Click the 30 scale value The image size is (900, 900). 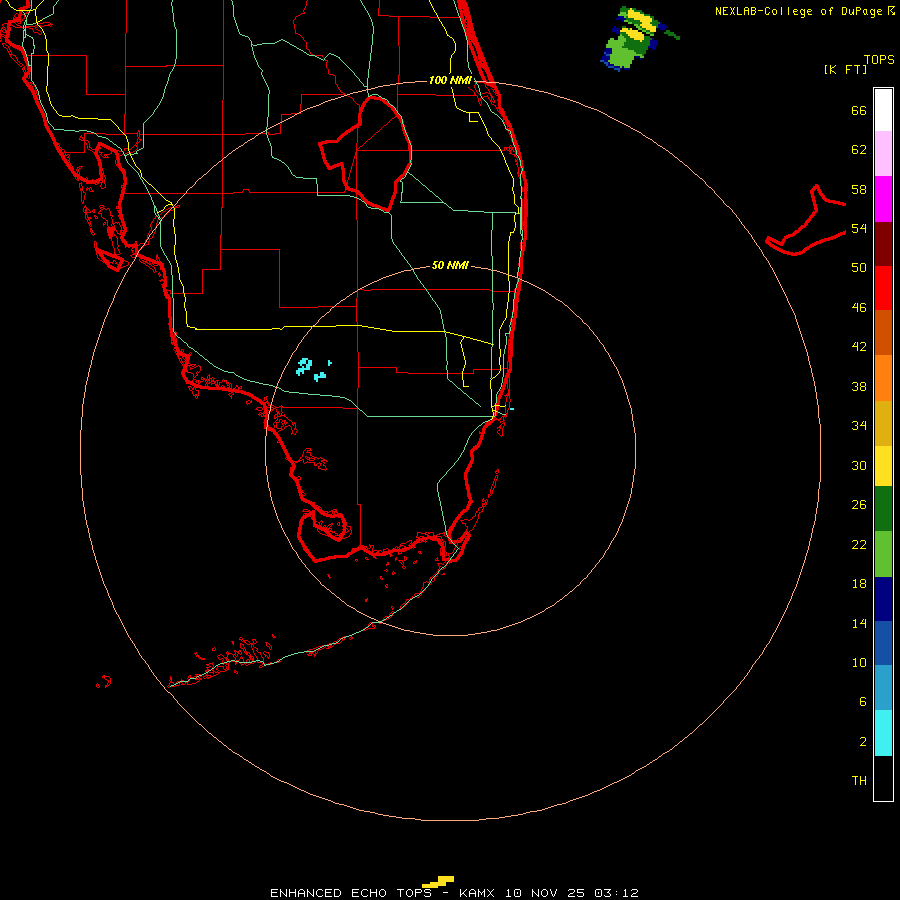point(859,465)
